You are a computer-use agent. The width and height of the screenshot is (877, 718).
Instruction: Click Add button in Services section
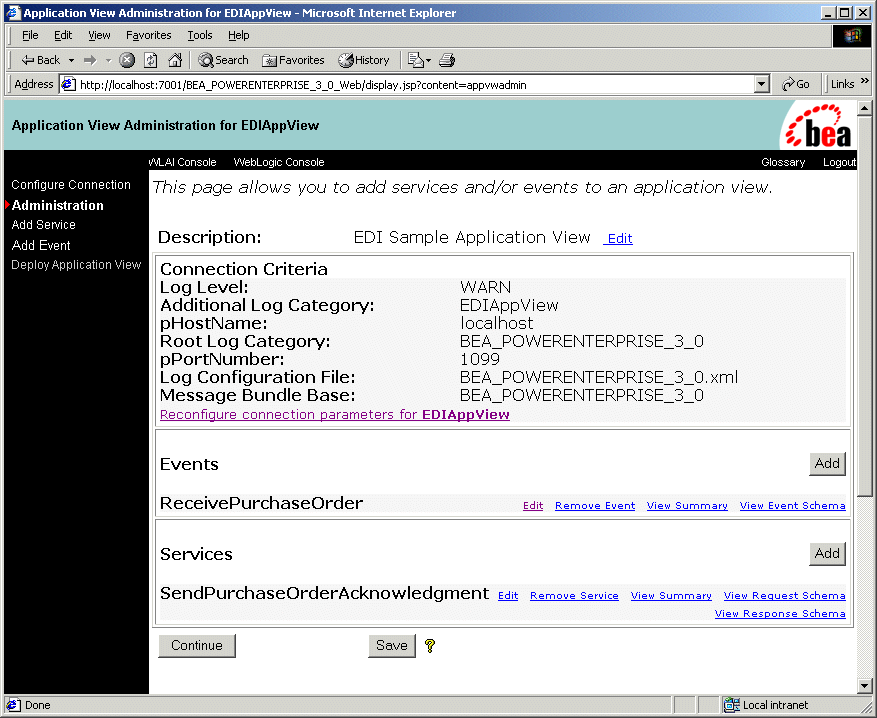(827, 554)
